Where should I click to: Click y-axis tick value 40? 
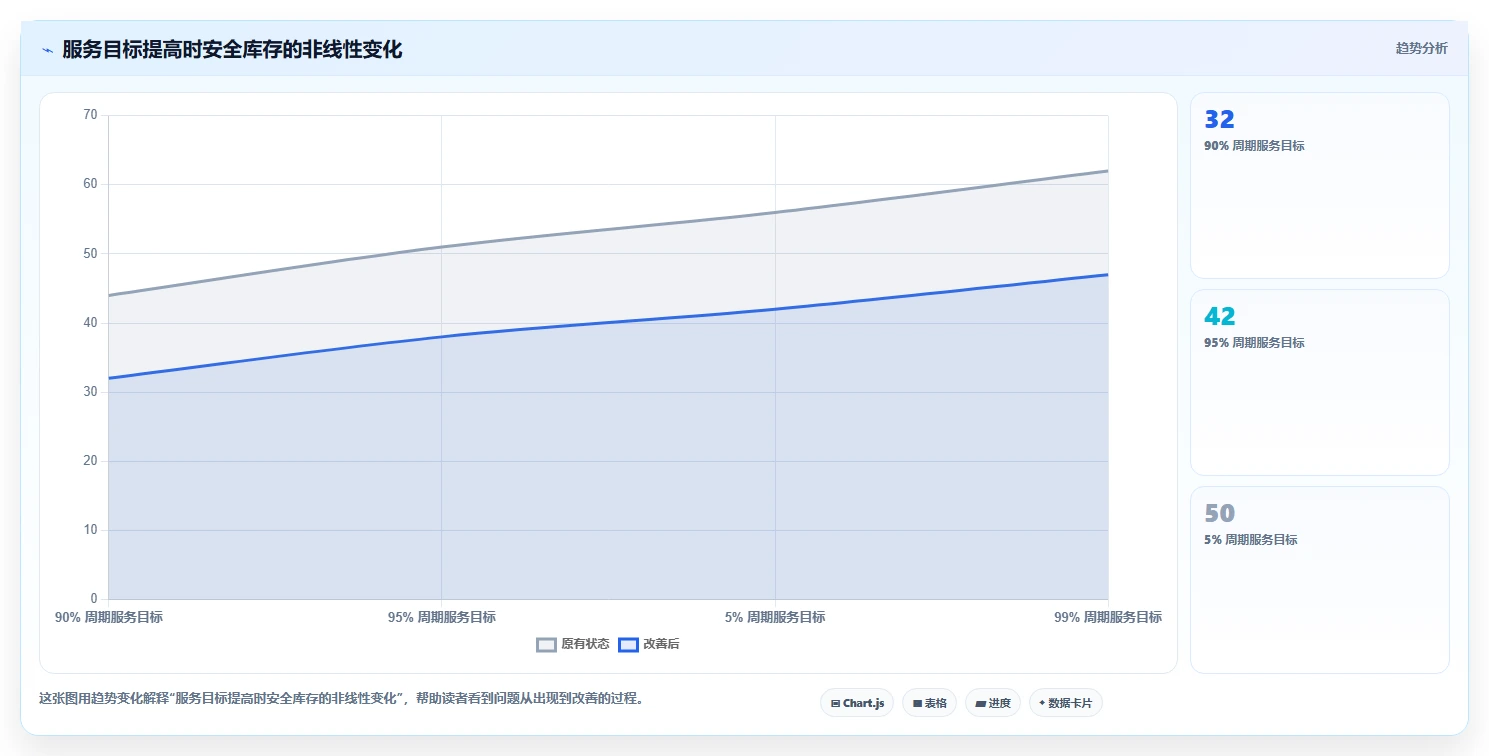(x=90, y=323)
